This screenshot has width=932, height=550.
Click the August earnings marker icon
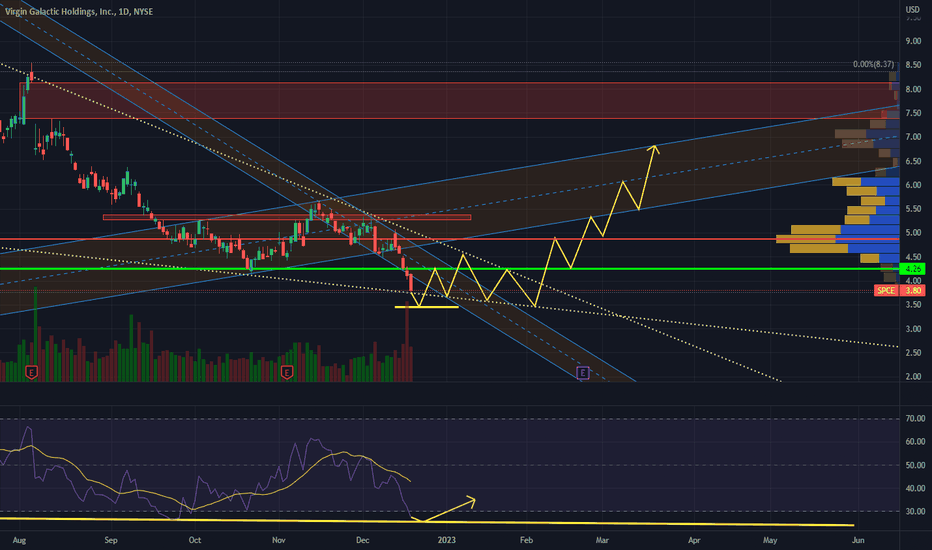[32, 373]
